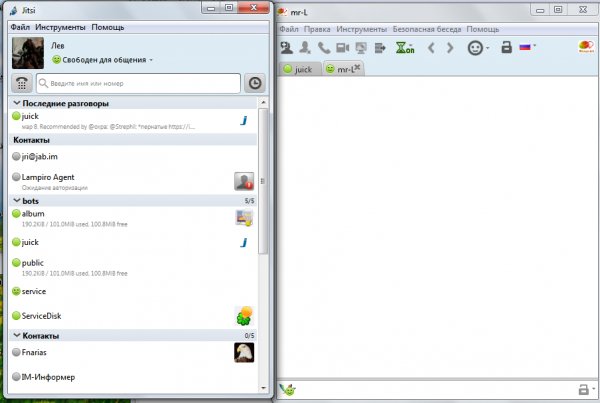Click the juick 'j' icon in bots group

pyautogui.click(x=244, y=242)
